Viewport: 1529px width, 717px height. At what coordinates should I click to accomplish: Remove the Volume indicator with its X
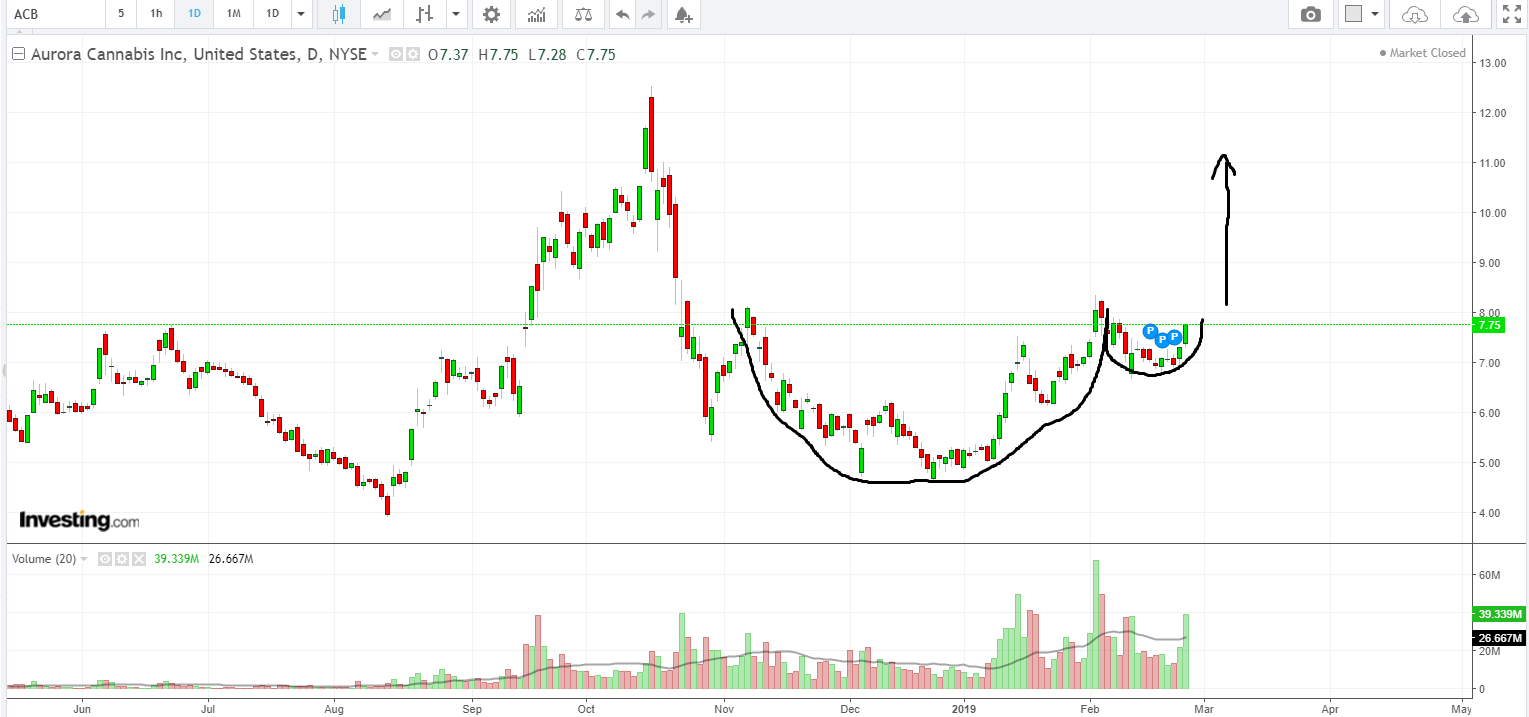pyautogui.click(x=138, y=559)
